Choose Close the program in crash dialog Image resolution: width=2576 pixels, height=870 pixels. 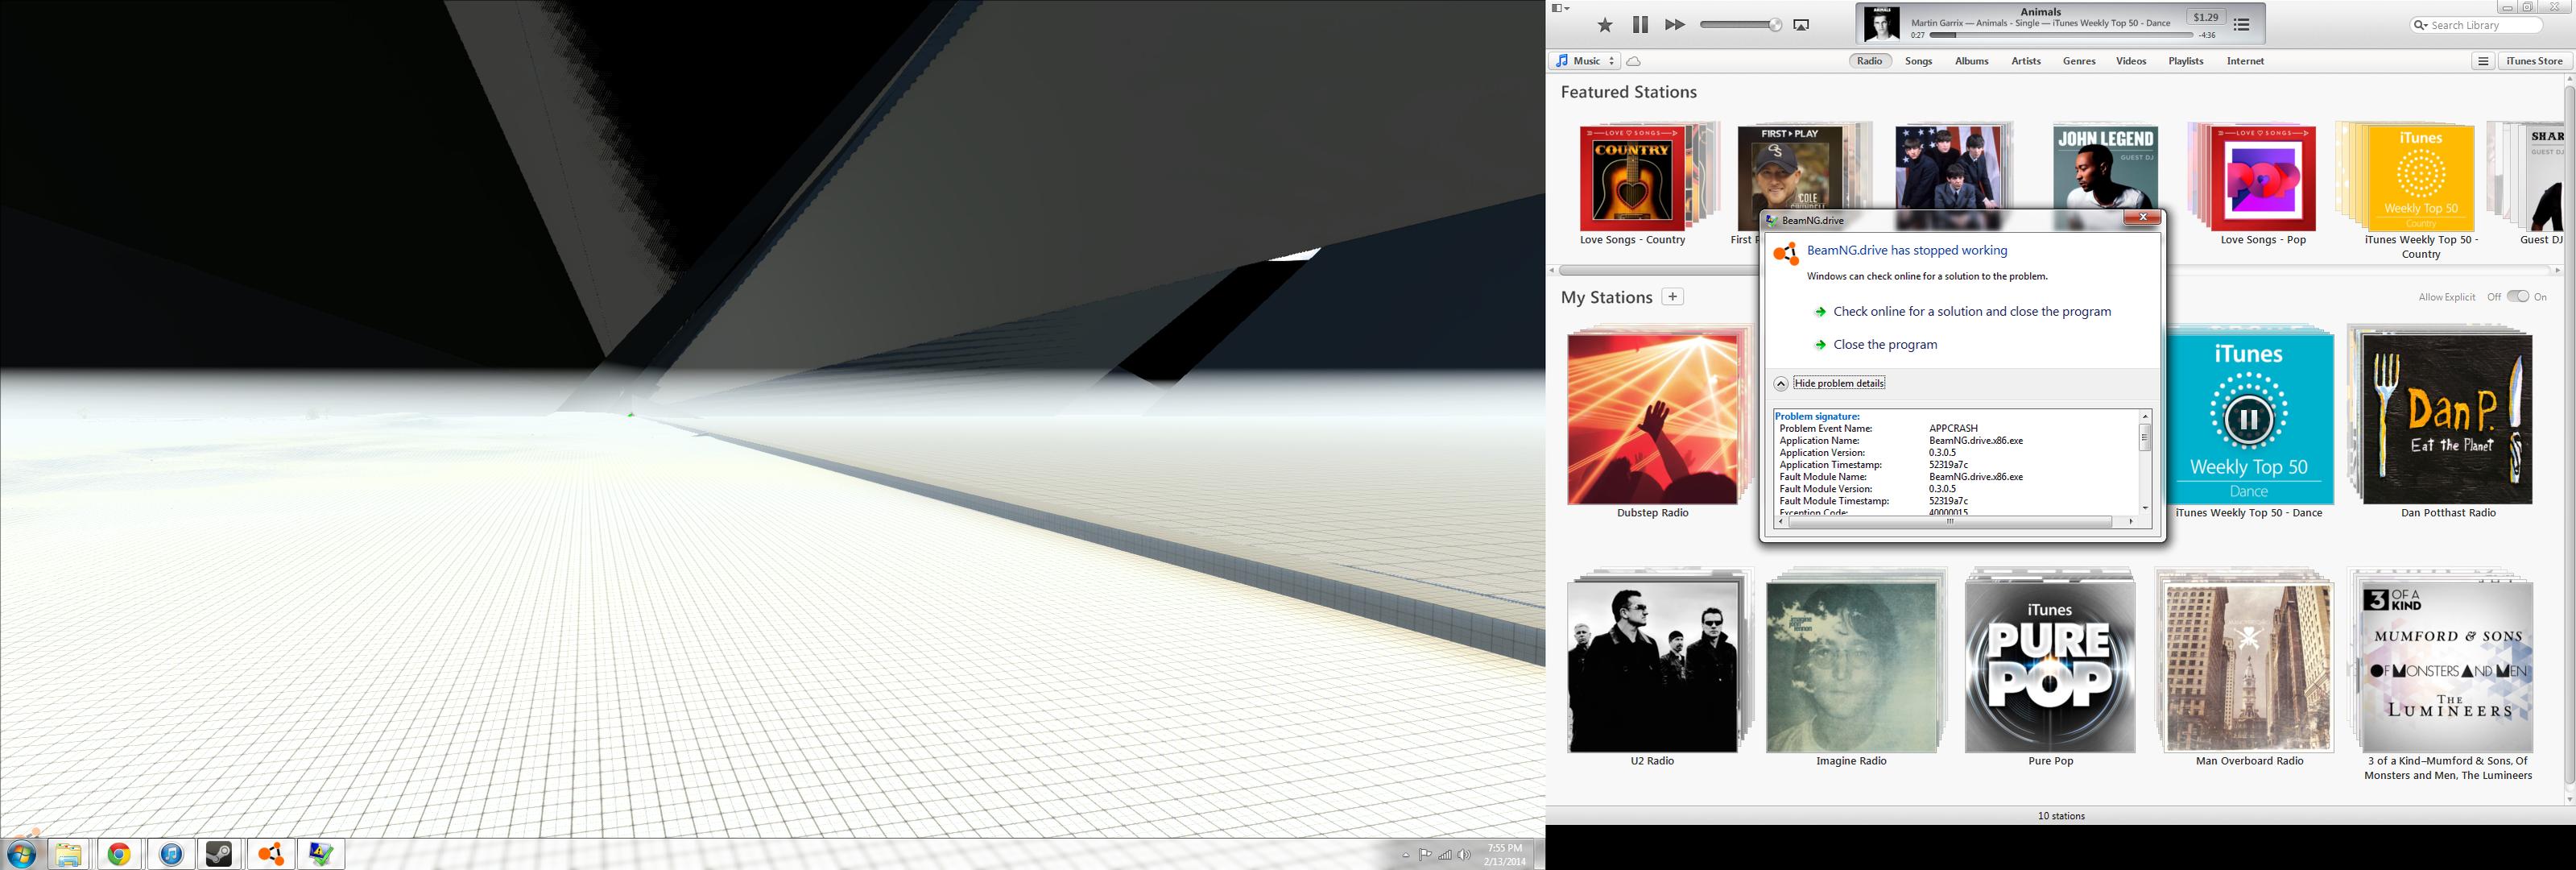point(1885,344)
